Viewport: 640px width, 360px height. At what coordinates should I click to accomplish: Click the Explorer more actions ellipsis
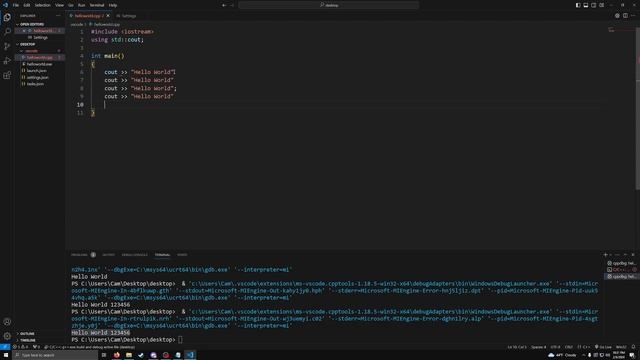58,16
